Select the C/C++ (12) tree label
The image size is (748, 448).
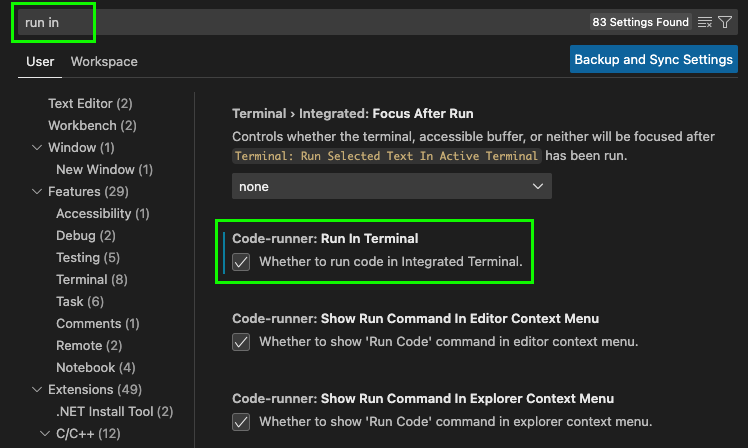pyautogui.click(x=88, y=433)
